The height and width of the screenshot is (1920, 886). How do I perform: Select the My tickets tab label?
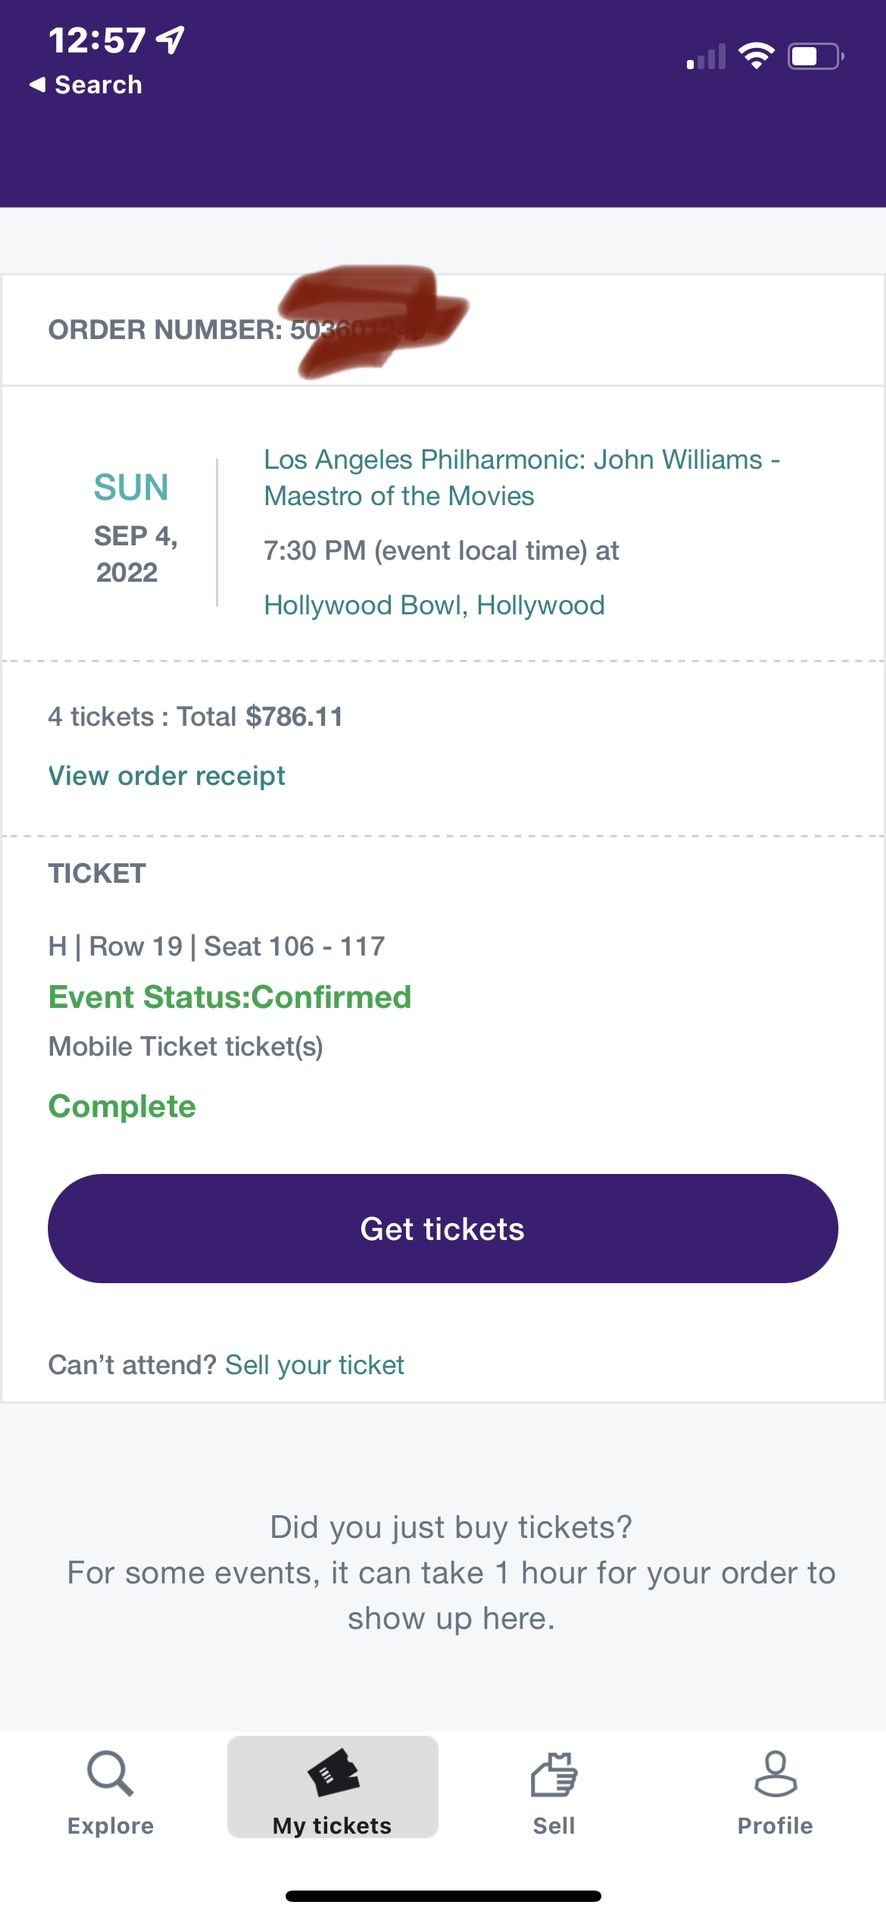pos(333,1826)
